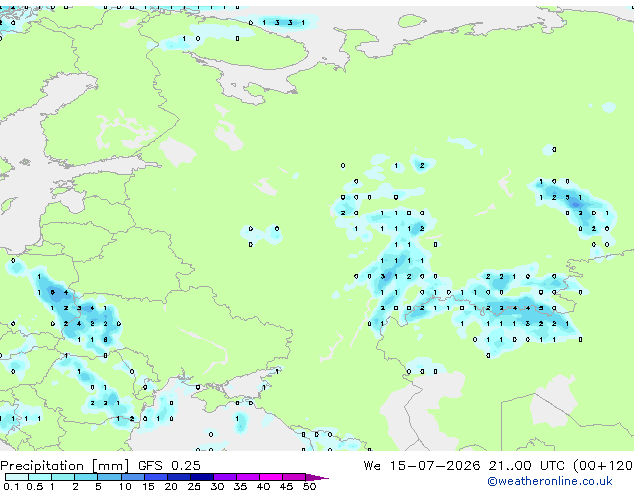Click the 0.1–0.5 mm legend color swatch
This screenshot has width=634, height=490.
17,477
